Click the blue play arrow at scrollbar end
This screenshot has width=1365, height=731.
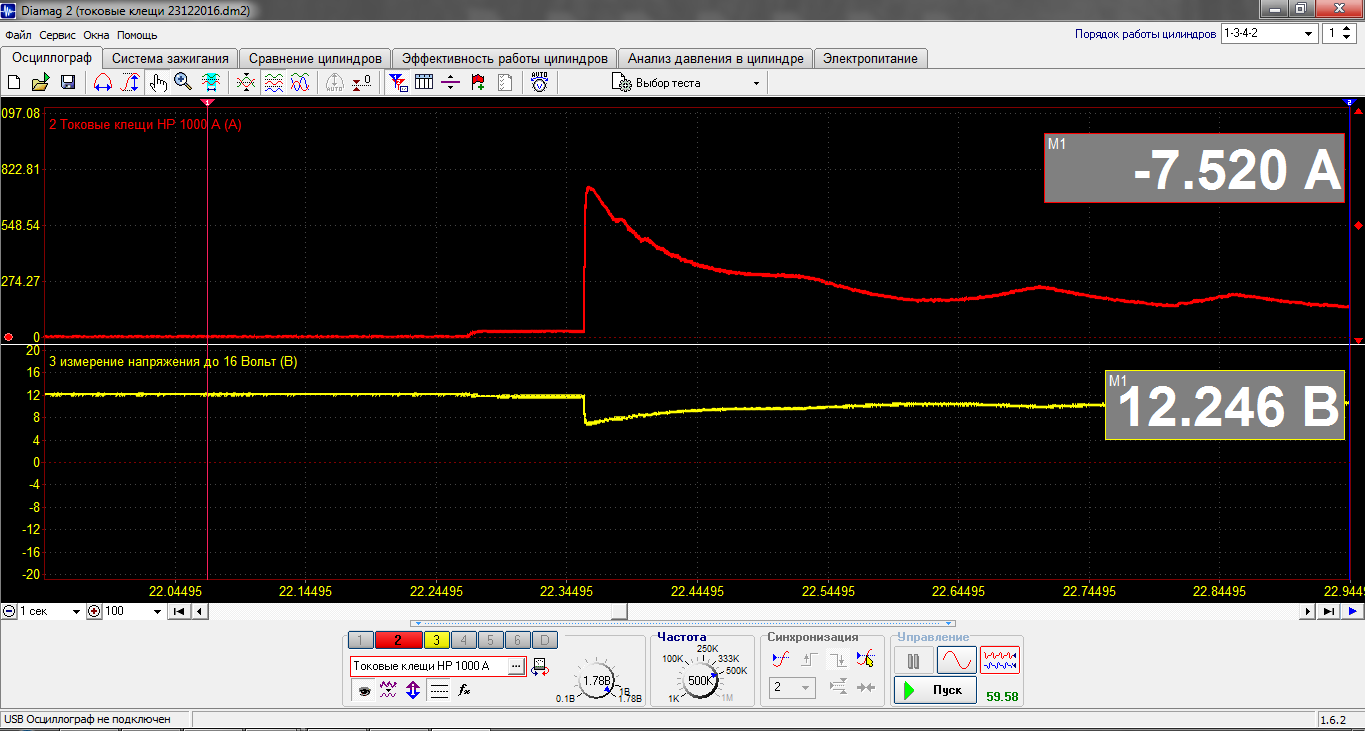pos(1351,611)
